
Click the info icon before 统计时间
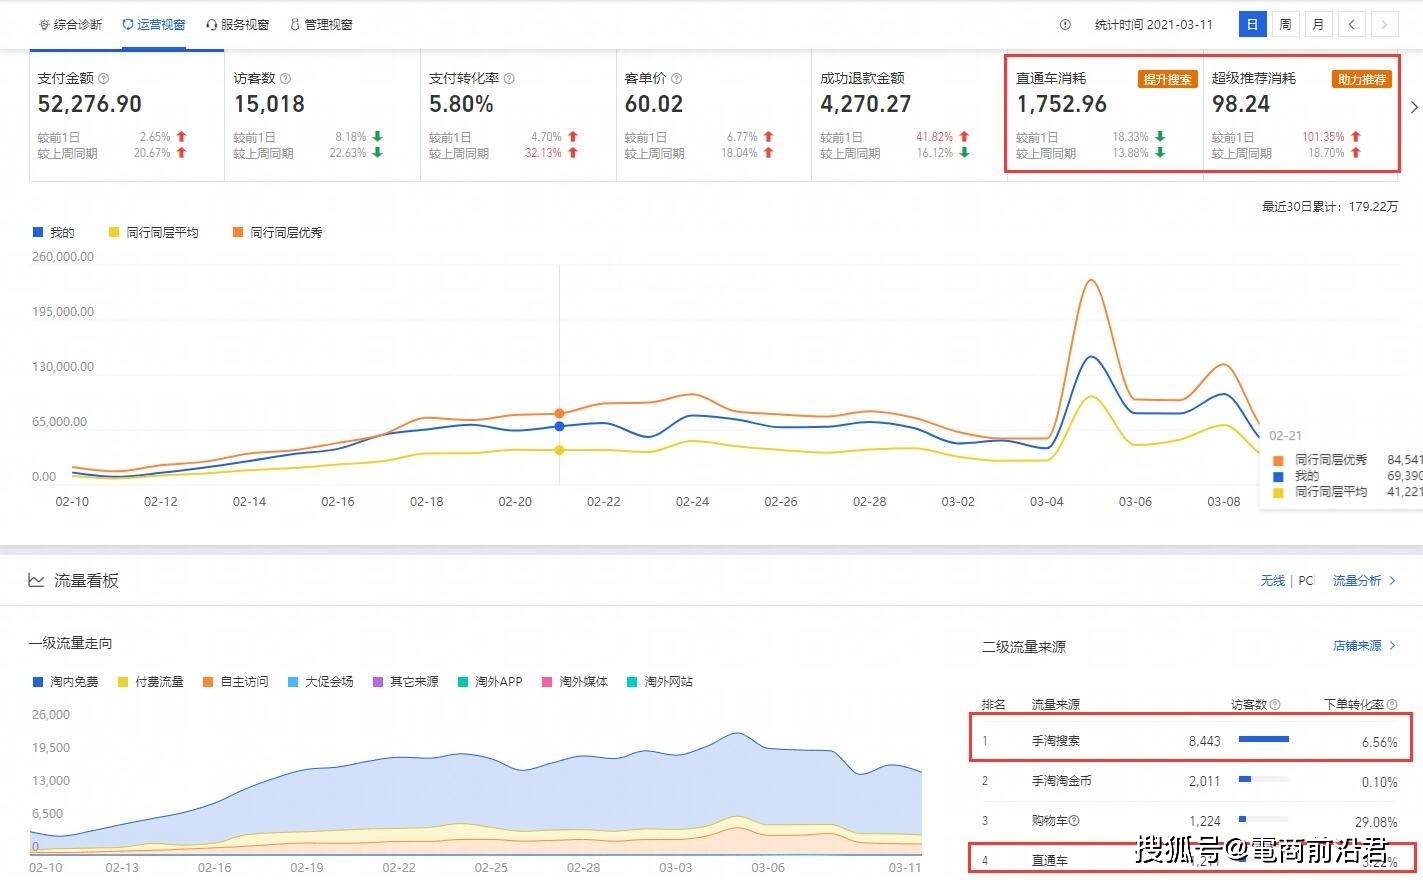pyautogui.click(x=1065, y=24)
